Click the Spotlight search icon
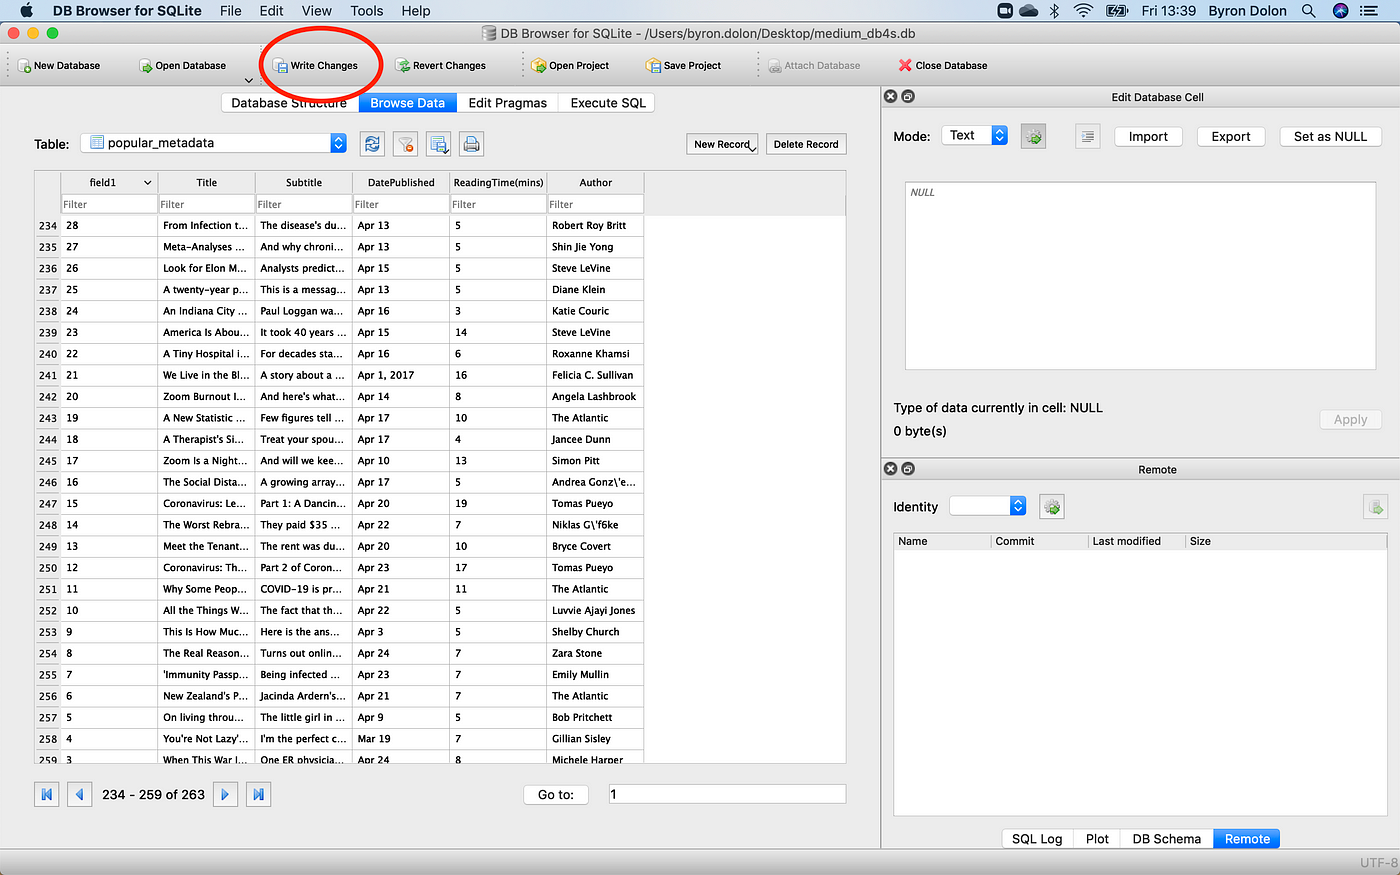The width and height of the screenshot is (1400, 875). point(1308,11)
